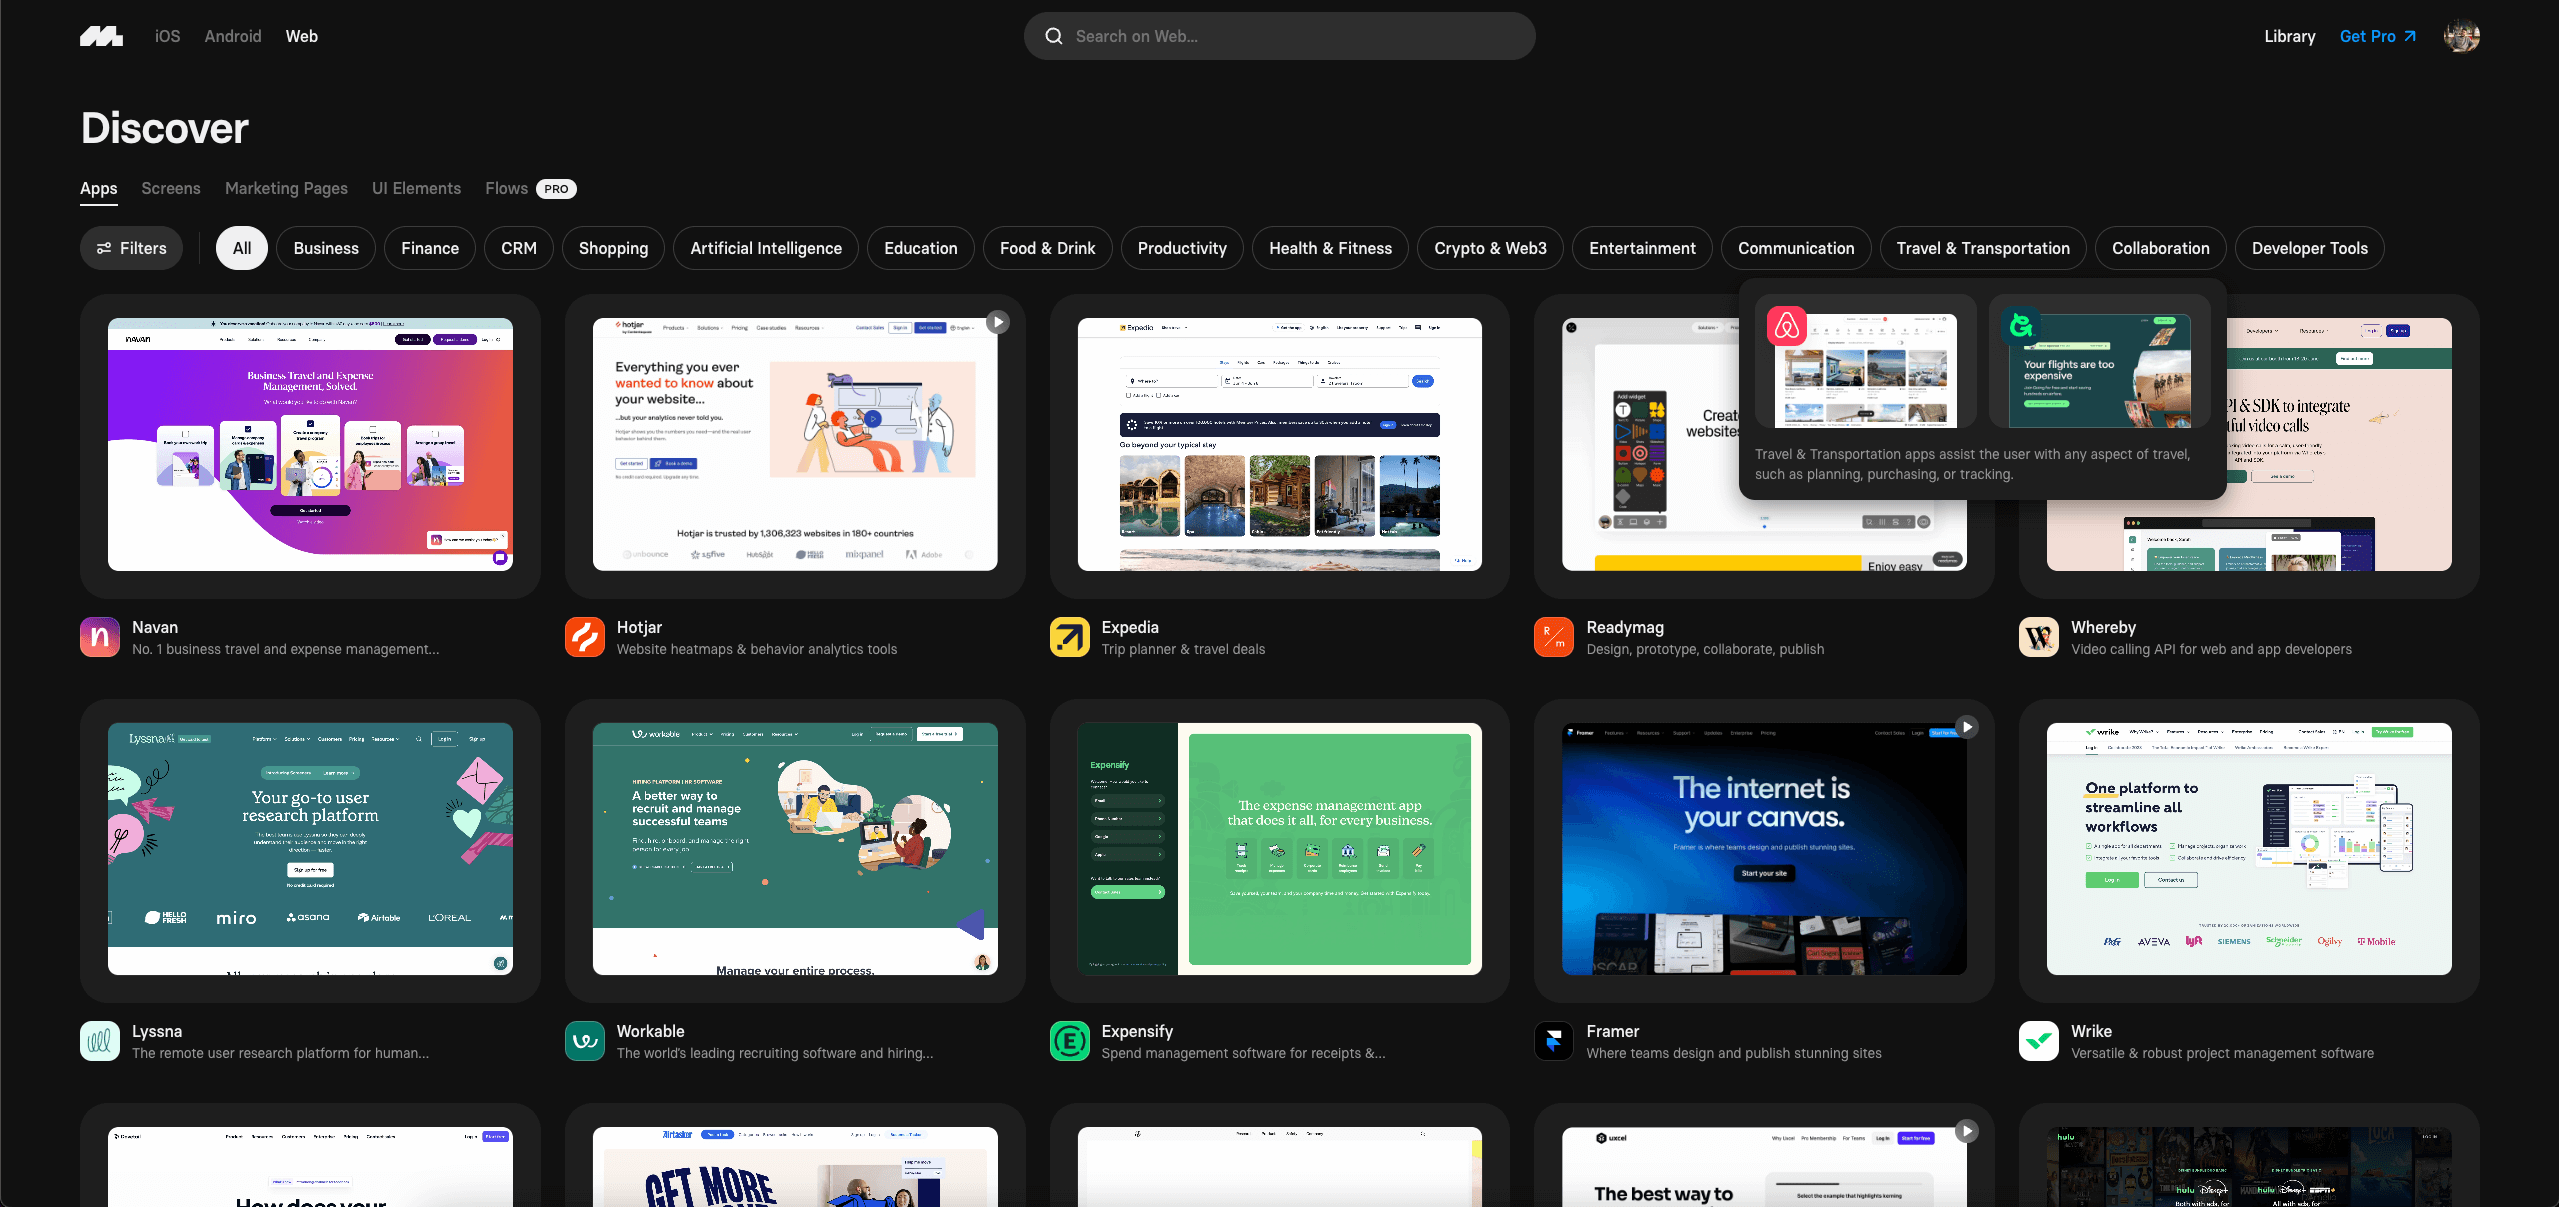Click the Framer app title
Screen dimensions: 2559x1207
[x=1612, y=1031]
